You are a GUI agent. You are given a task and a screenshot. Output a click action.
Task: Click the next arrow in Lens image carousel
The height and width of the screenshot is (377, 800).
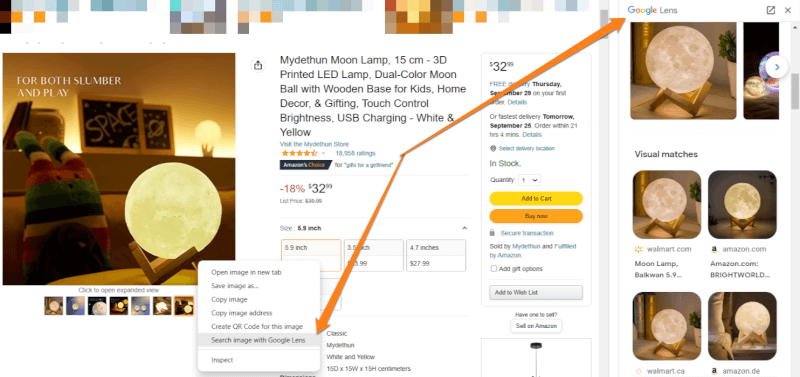(777, 67)
